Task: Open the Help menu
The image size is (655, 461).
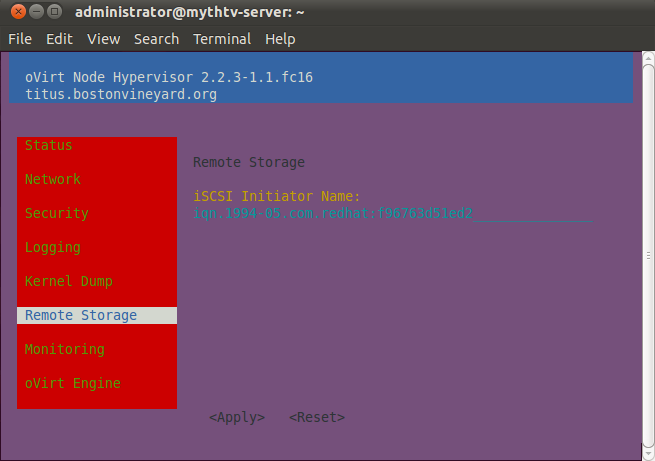Action: [x=280, y=39]
